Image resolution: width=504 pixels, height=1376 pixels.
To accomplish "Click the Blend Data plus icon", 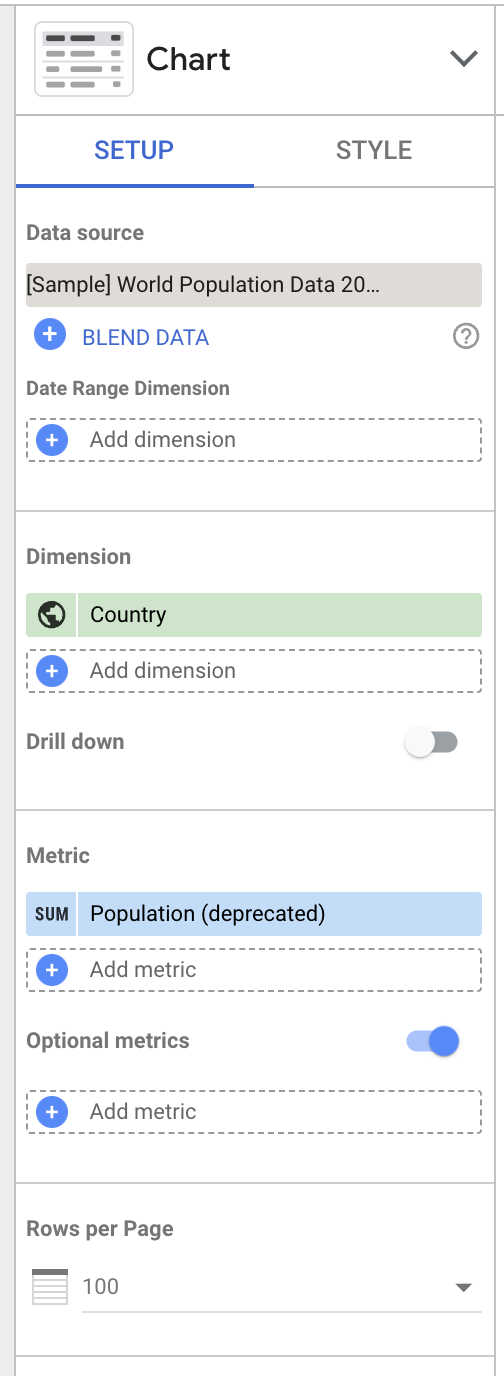I will tap(51, 336).
